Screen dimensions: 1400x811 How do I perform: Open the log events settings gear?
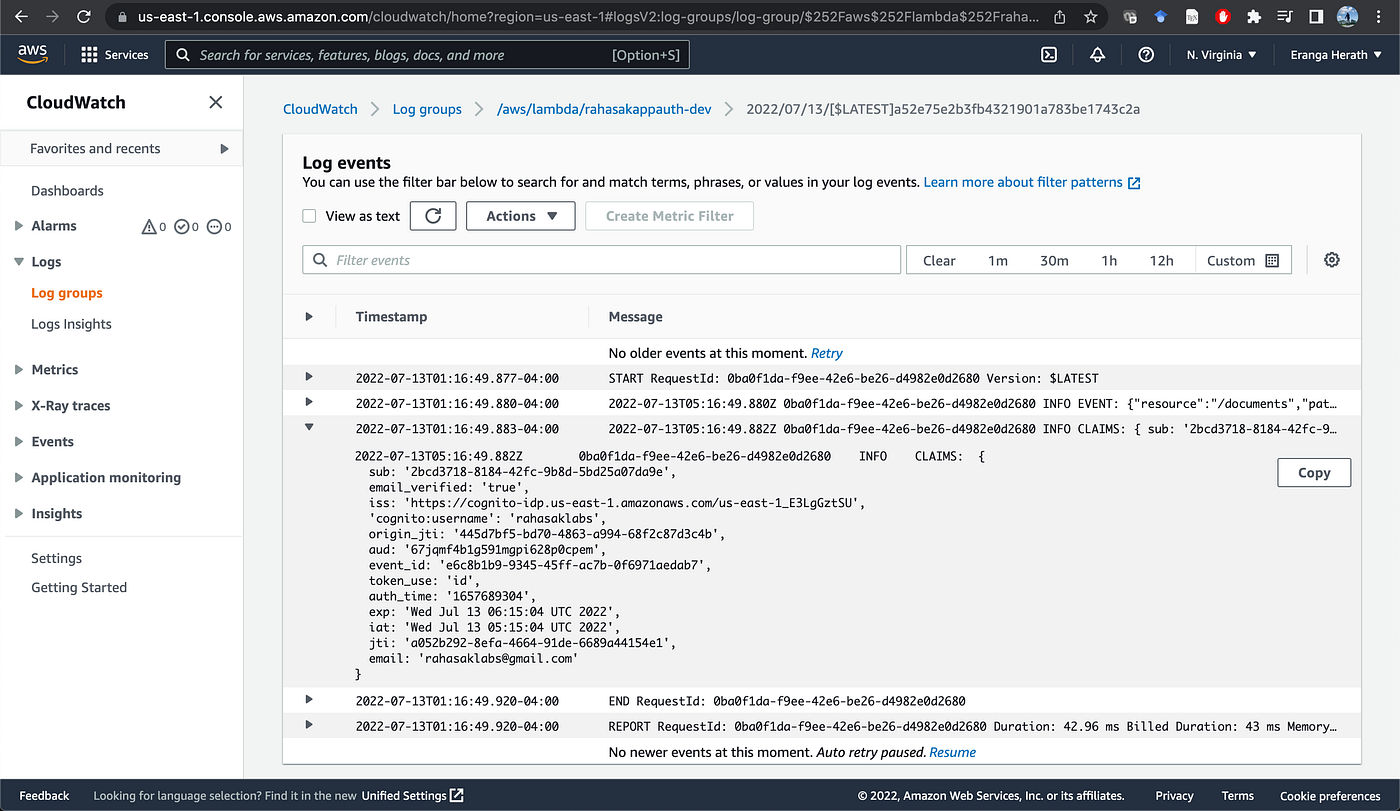tap(1332, 260)
